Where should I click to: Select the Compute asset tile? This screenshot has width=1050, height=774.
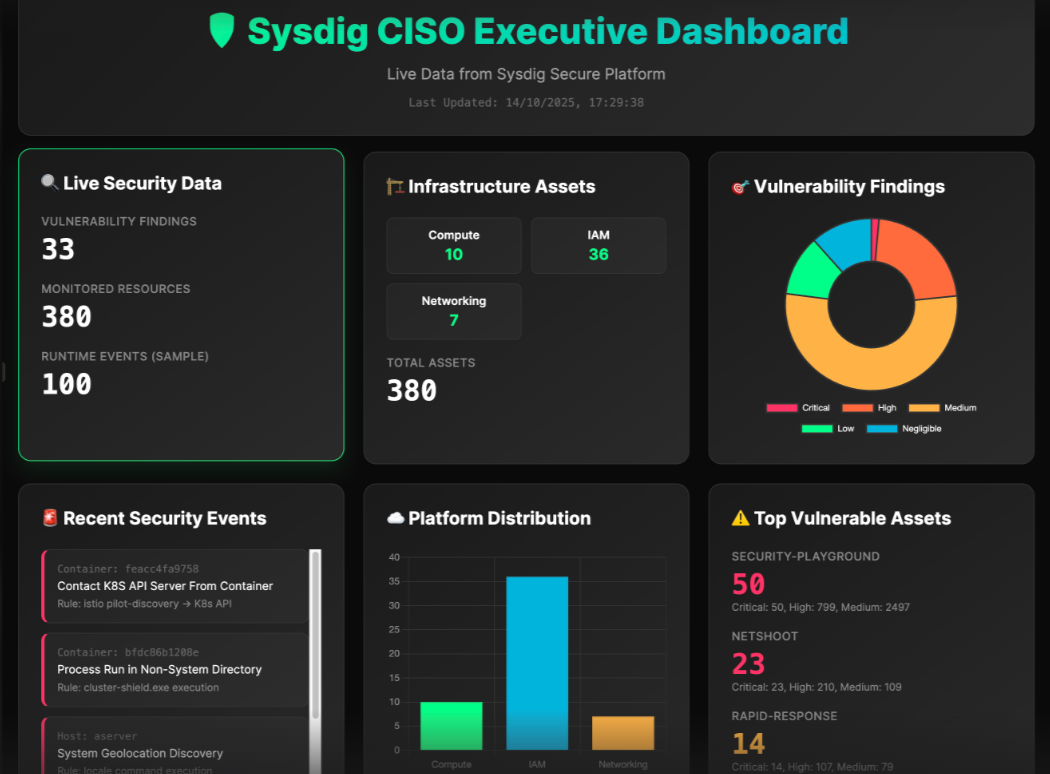coord(454,245)
